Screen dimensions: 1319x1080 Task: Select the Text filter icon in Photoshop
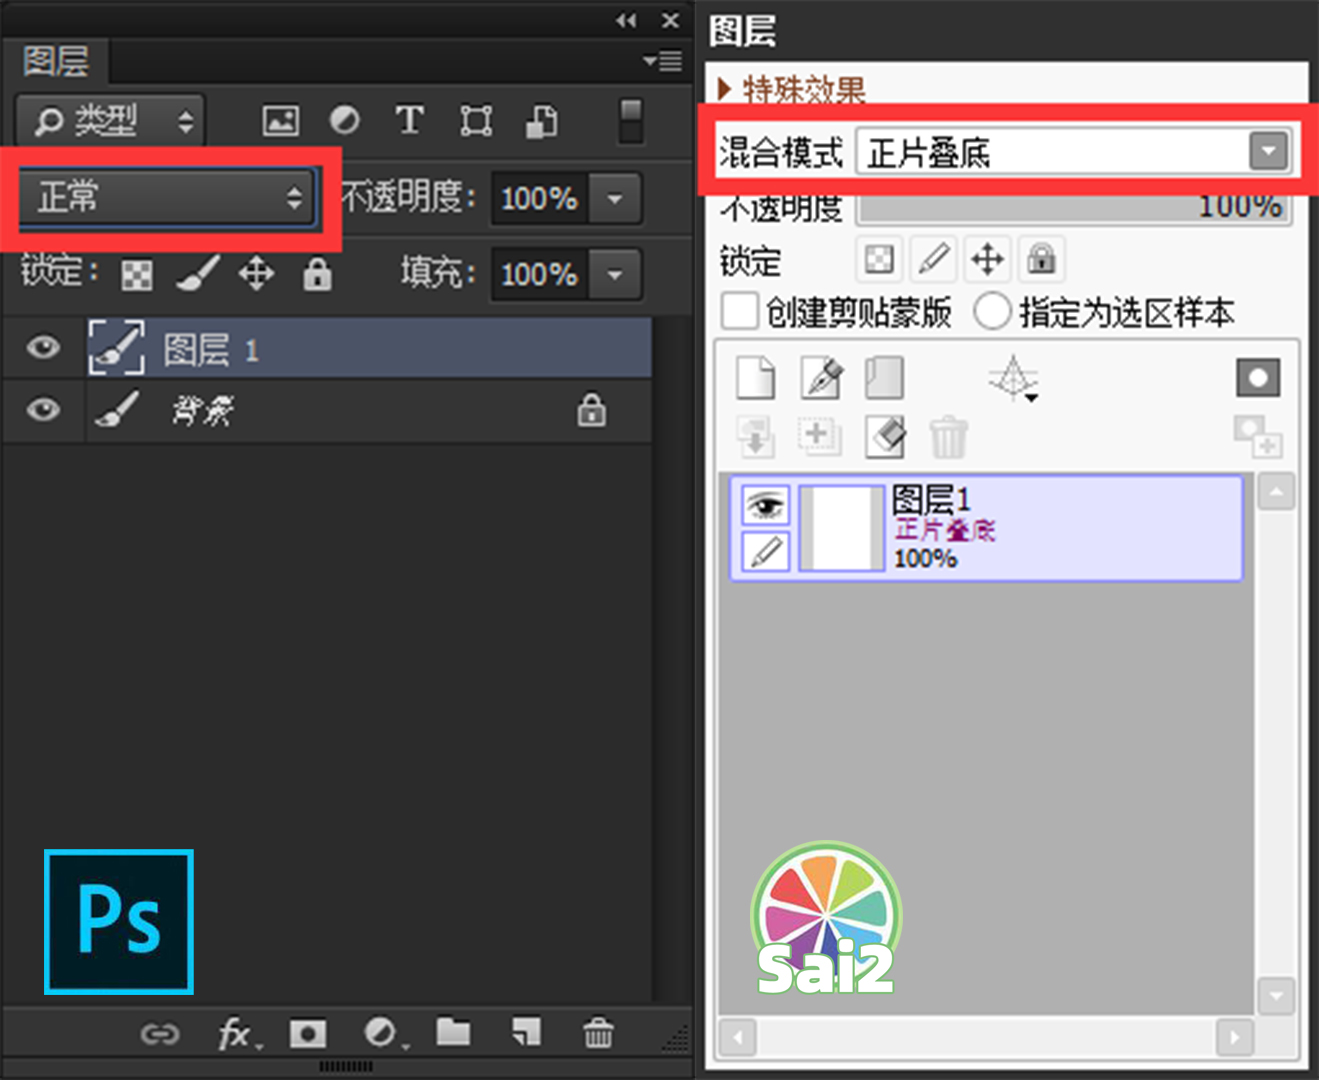[409, 120]
